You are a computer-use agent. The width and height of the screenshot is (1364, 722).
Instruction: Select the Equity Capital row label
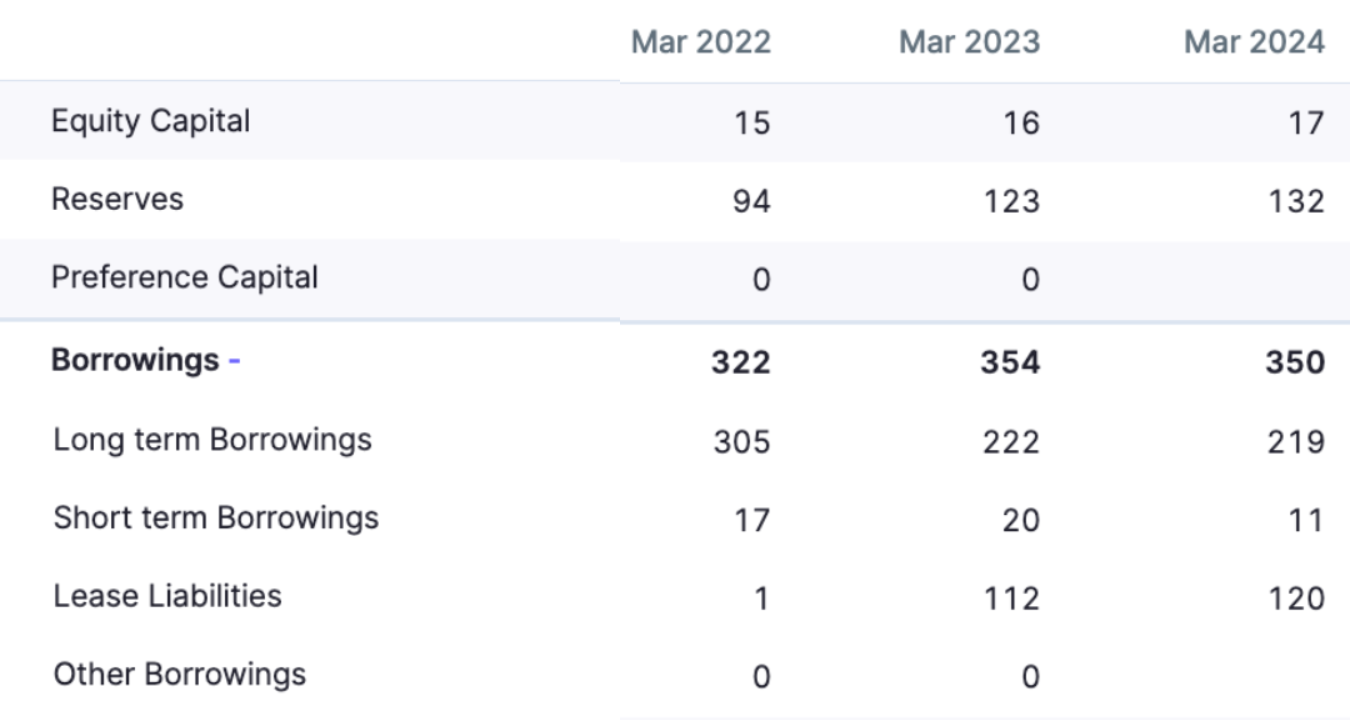(151, 121)
